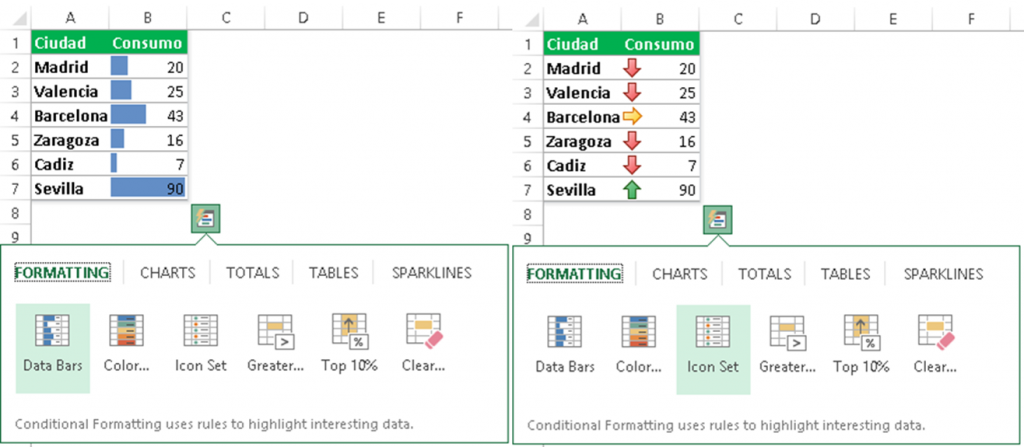This screenshot has width=1024, height=447.
Task: Select Sevilla data bar cell with 90
Action: point(149,189)
